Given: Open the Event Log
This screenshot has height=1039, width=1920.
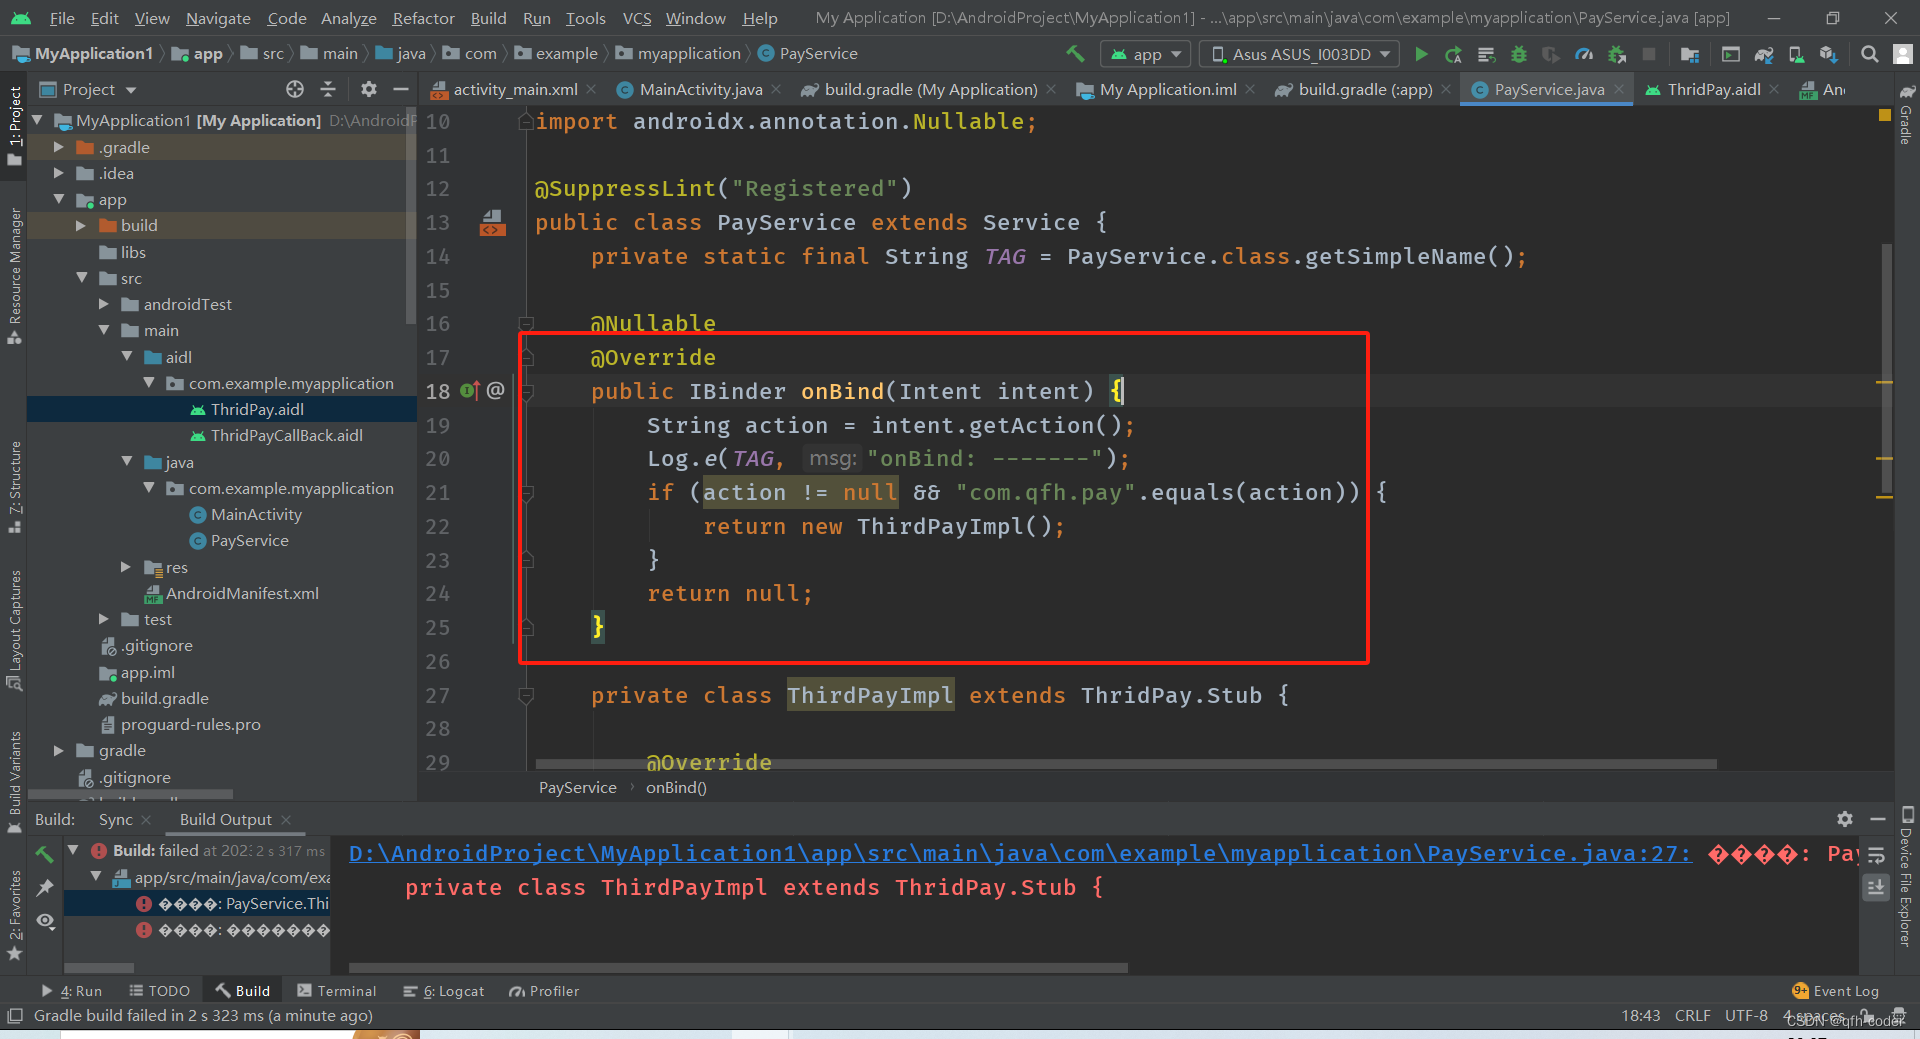Looking at the screenshot, I should pyautogui.click(x=1843, y=991).
